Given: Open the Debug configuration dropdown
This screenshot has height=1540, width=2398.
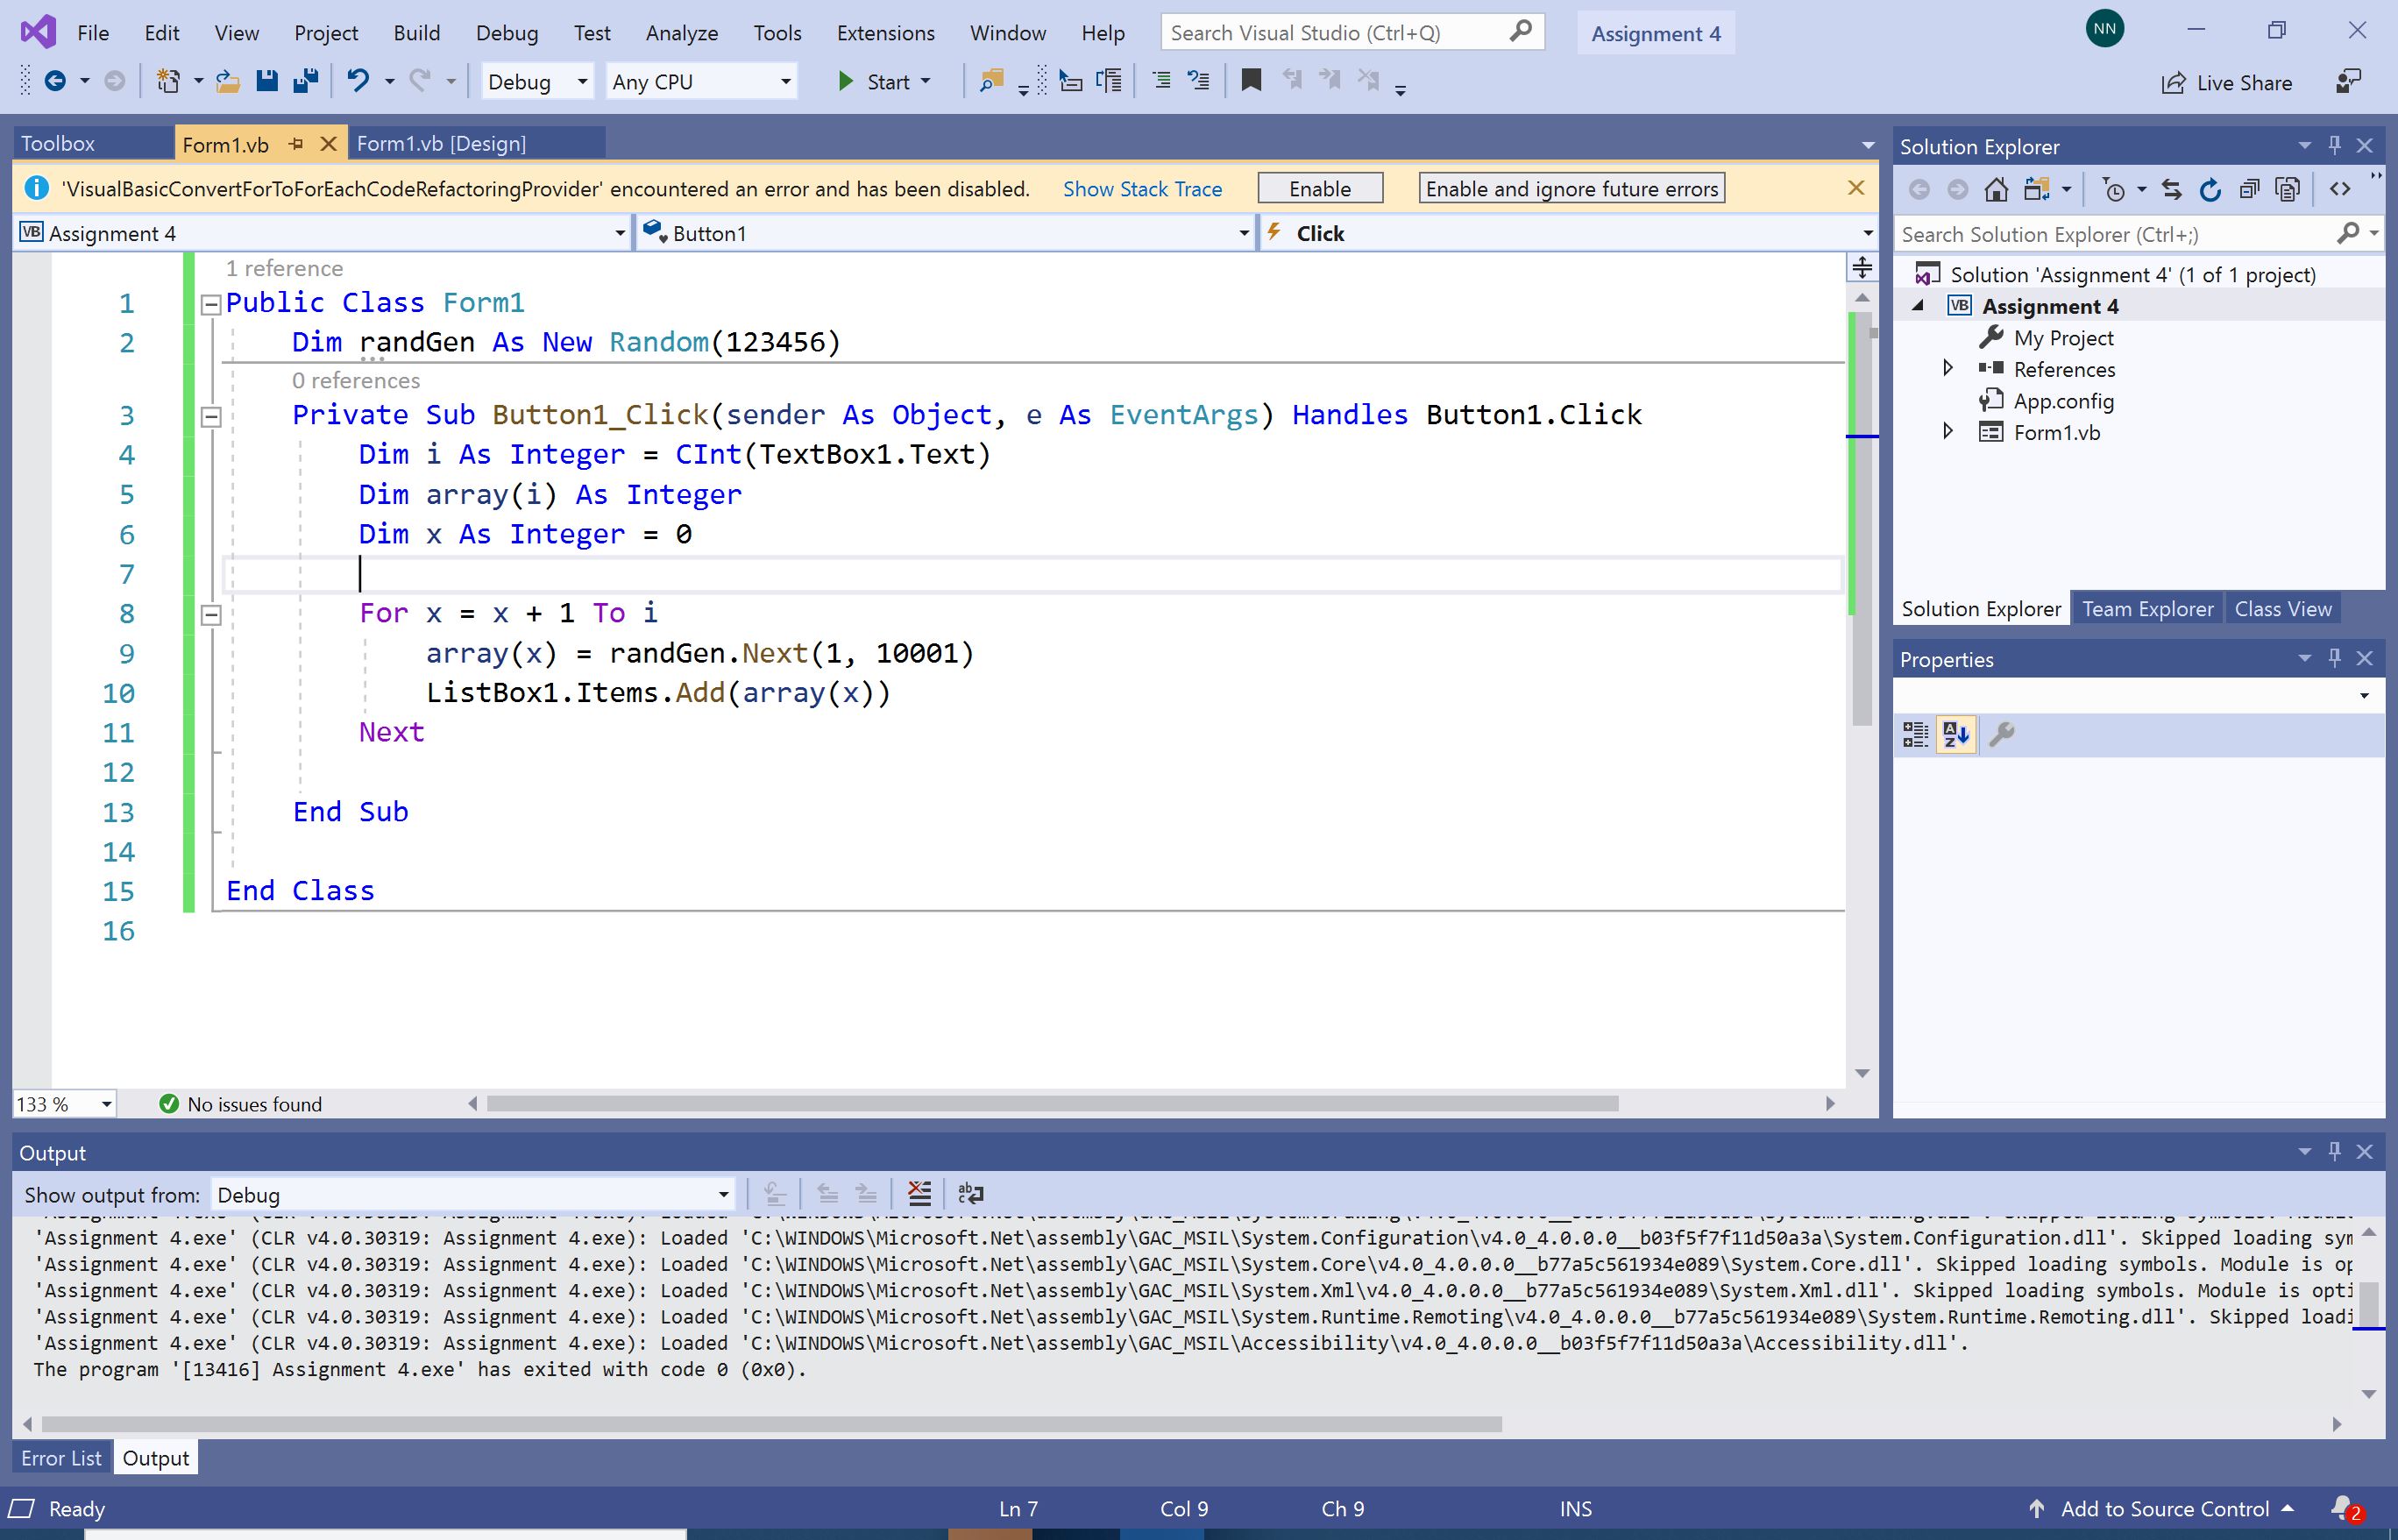Looking at the screenshot, I should tap(537, 82).
